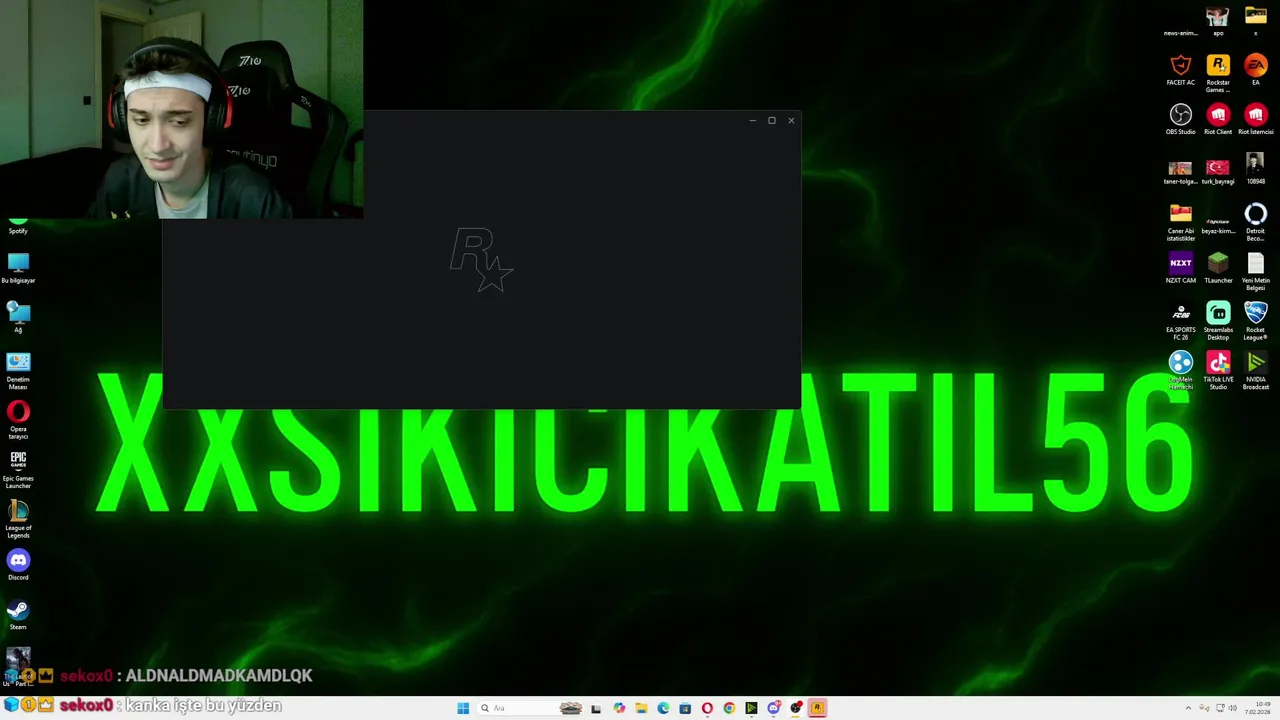Open NZXT CAM desktop shortcut
The image size is (1280, 720).
tap(1181, 268)
